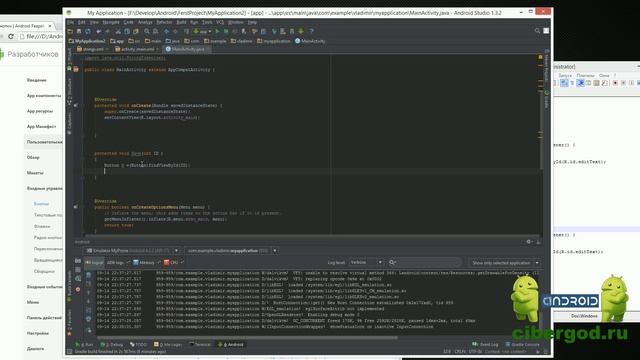Open the Gradle Console tool window
Viewport: 640px width, 360px height.
coord(522,344)
